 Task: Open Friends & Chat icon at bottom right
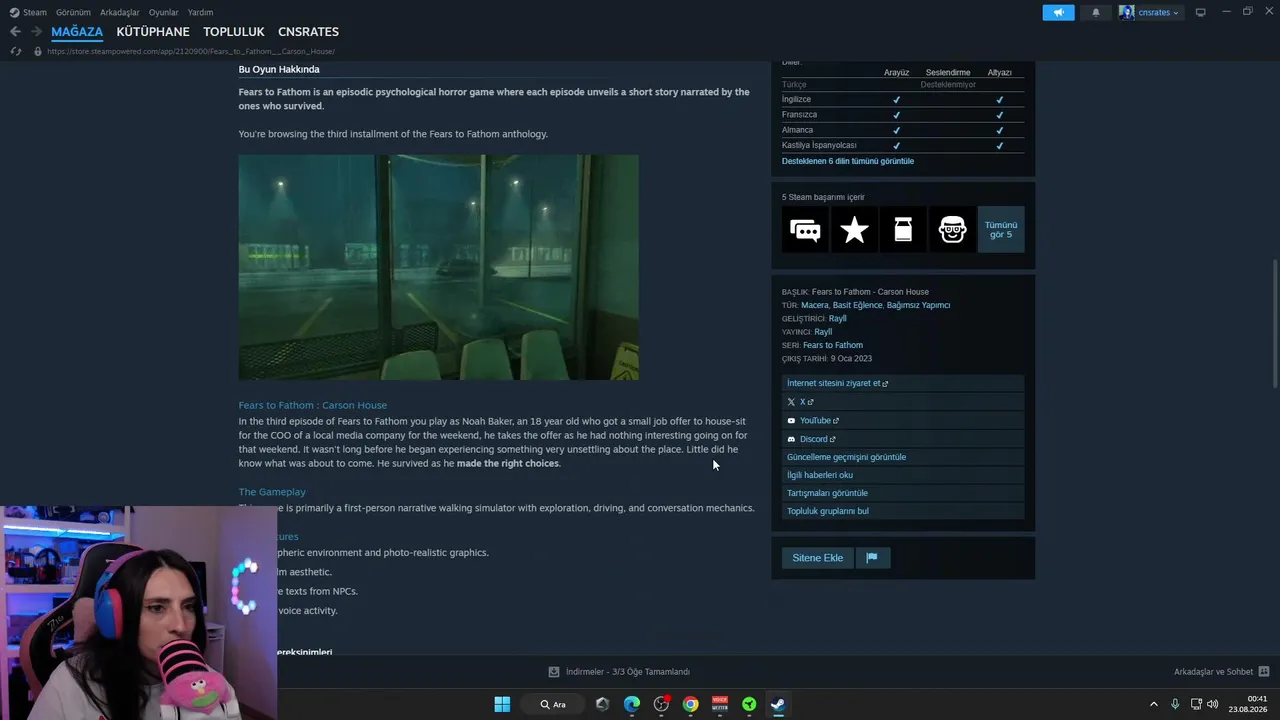pos(1263,672)
